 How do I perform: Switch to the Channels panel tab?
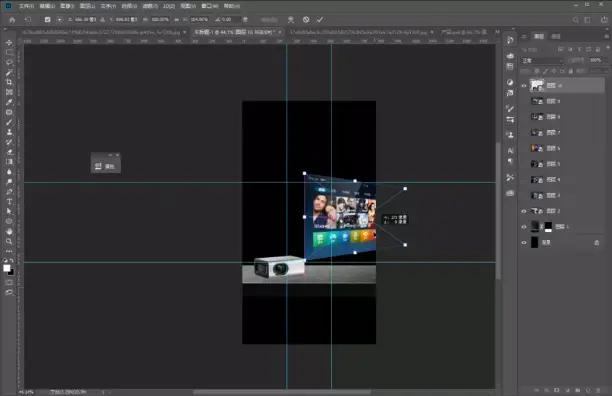tap(555, 36)
